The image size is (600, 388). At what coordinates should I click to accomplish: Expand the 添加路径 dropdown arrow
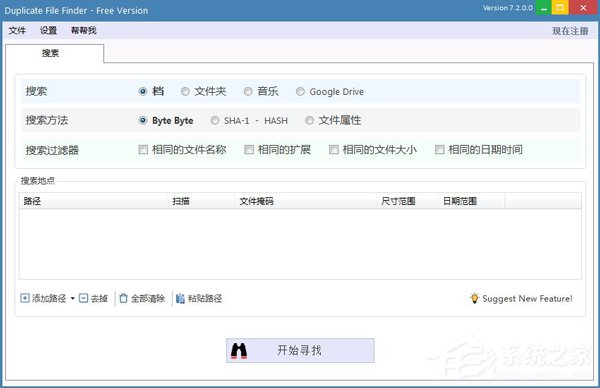coord(72,298)
